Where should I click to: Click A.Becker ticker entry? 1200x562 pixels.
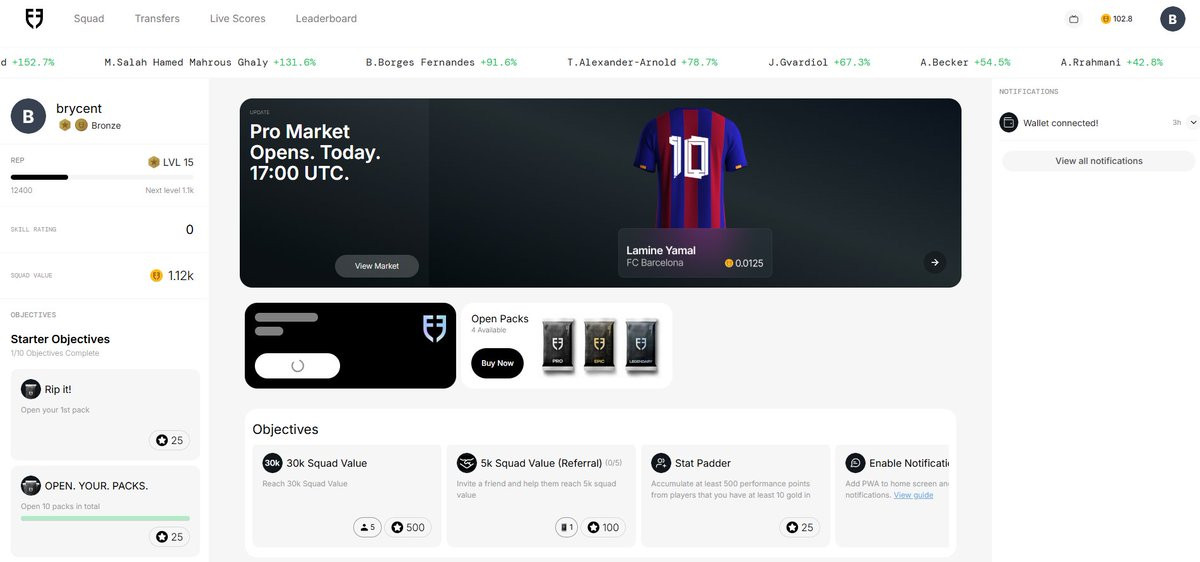(965, 62)
